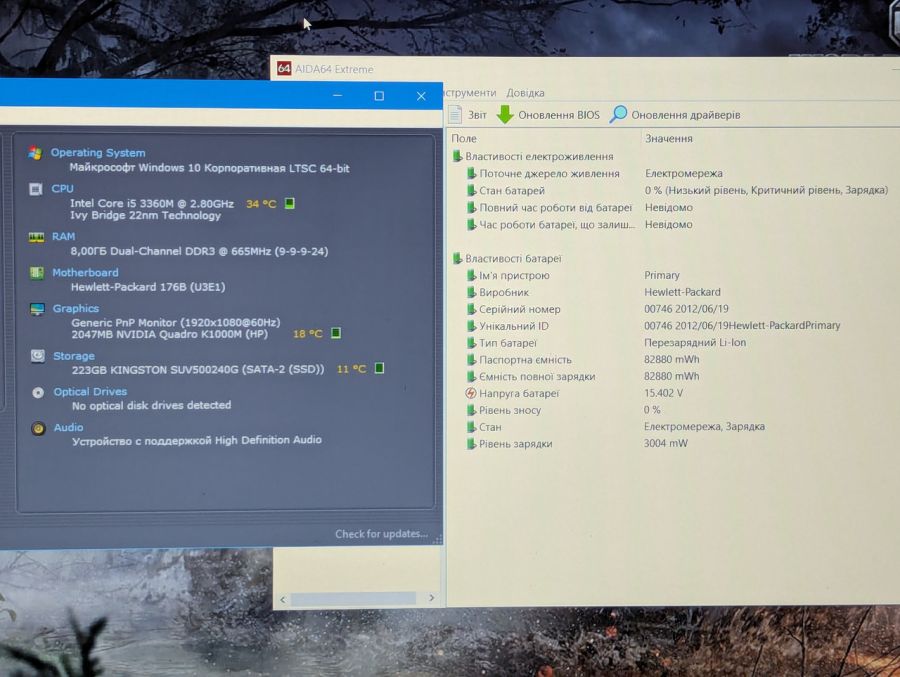Viewport: 900px width, 677px height.
Task: Open the Довідка menu in AIDA64
Action: 525,93
